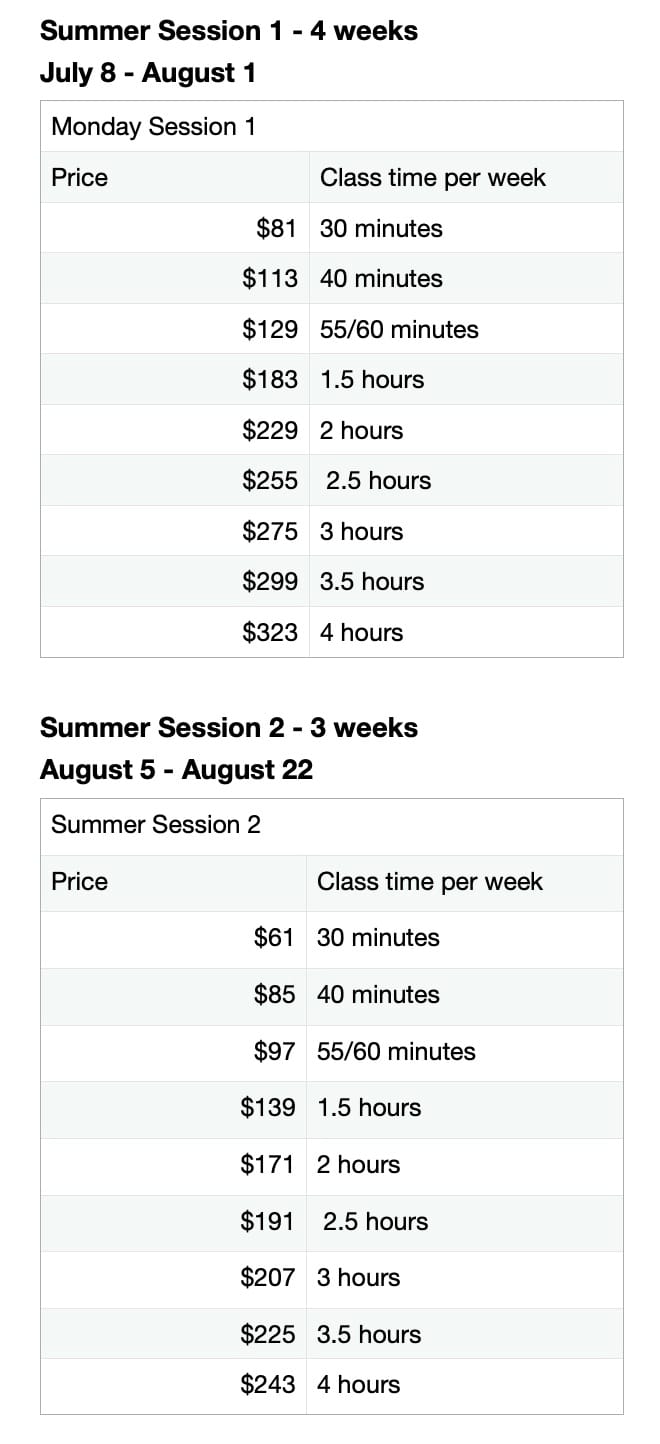Click the July 8 - August 1 date line

[148, 73]
